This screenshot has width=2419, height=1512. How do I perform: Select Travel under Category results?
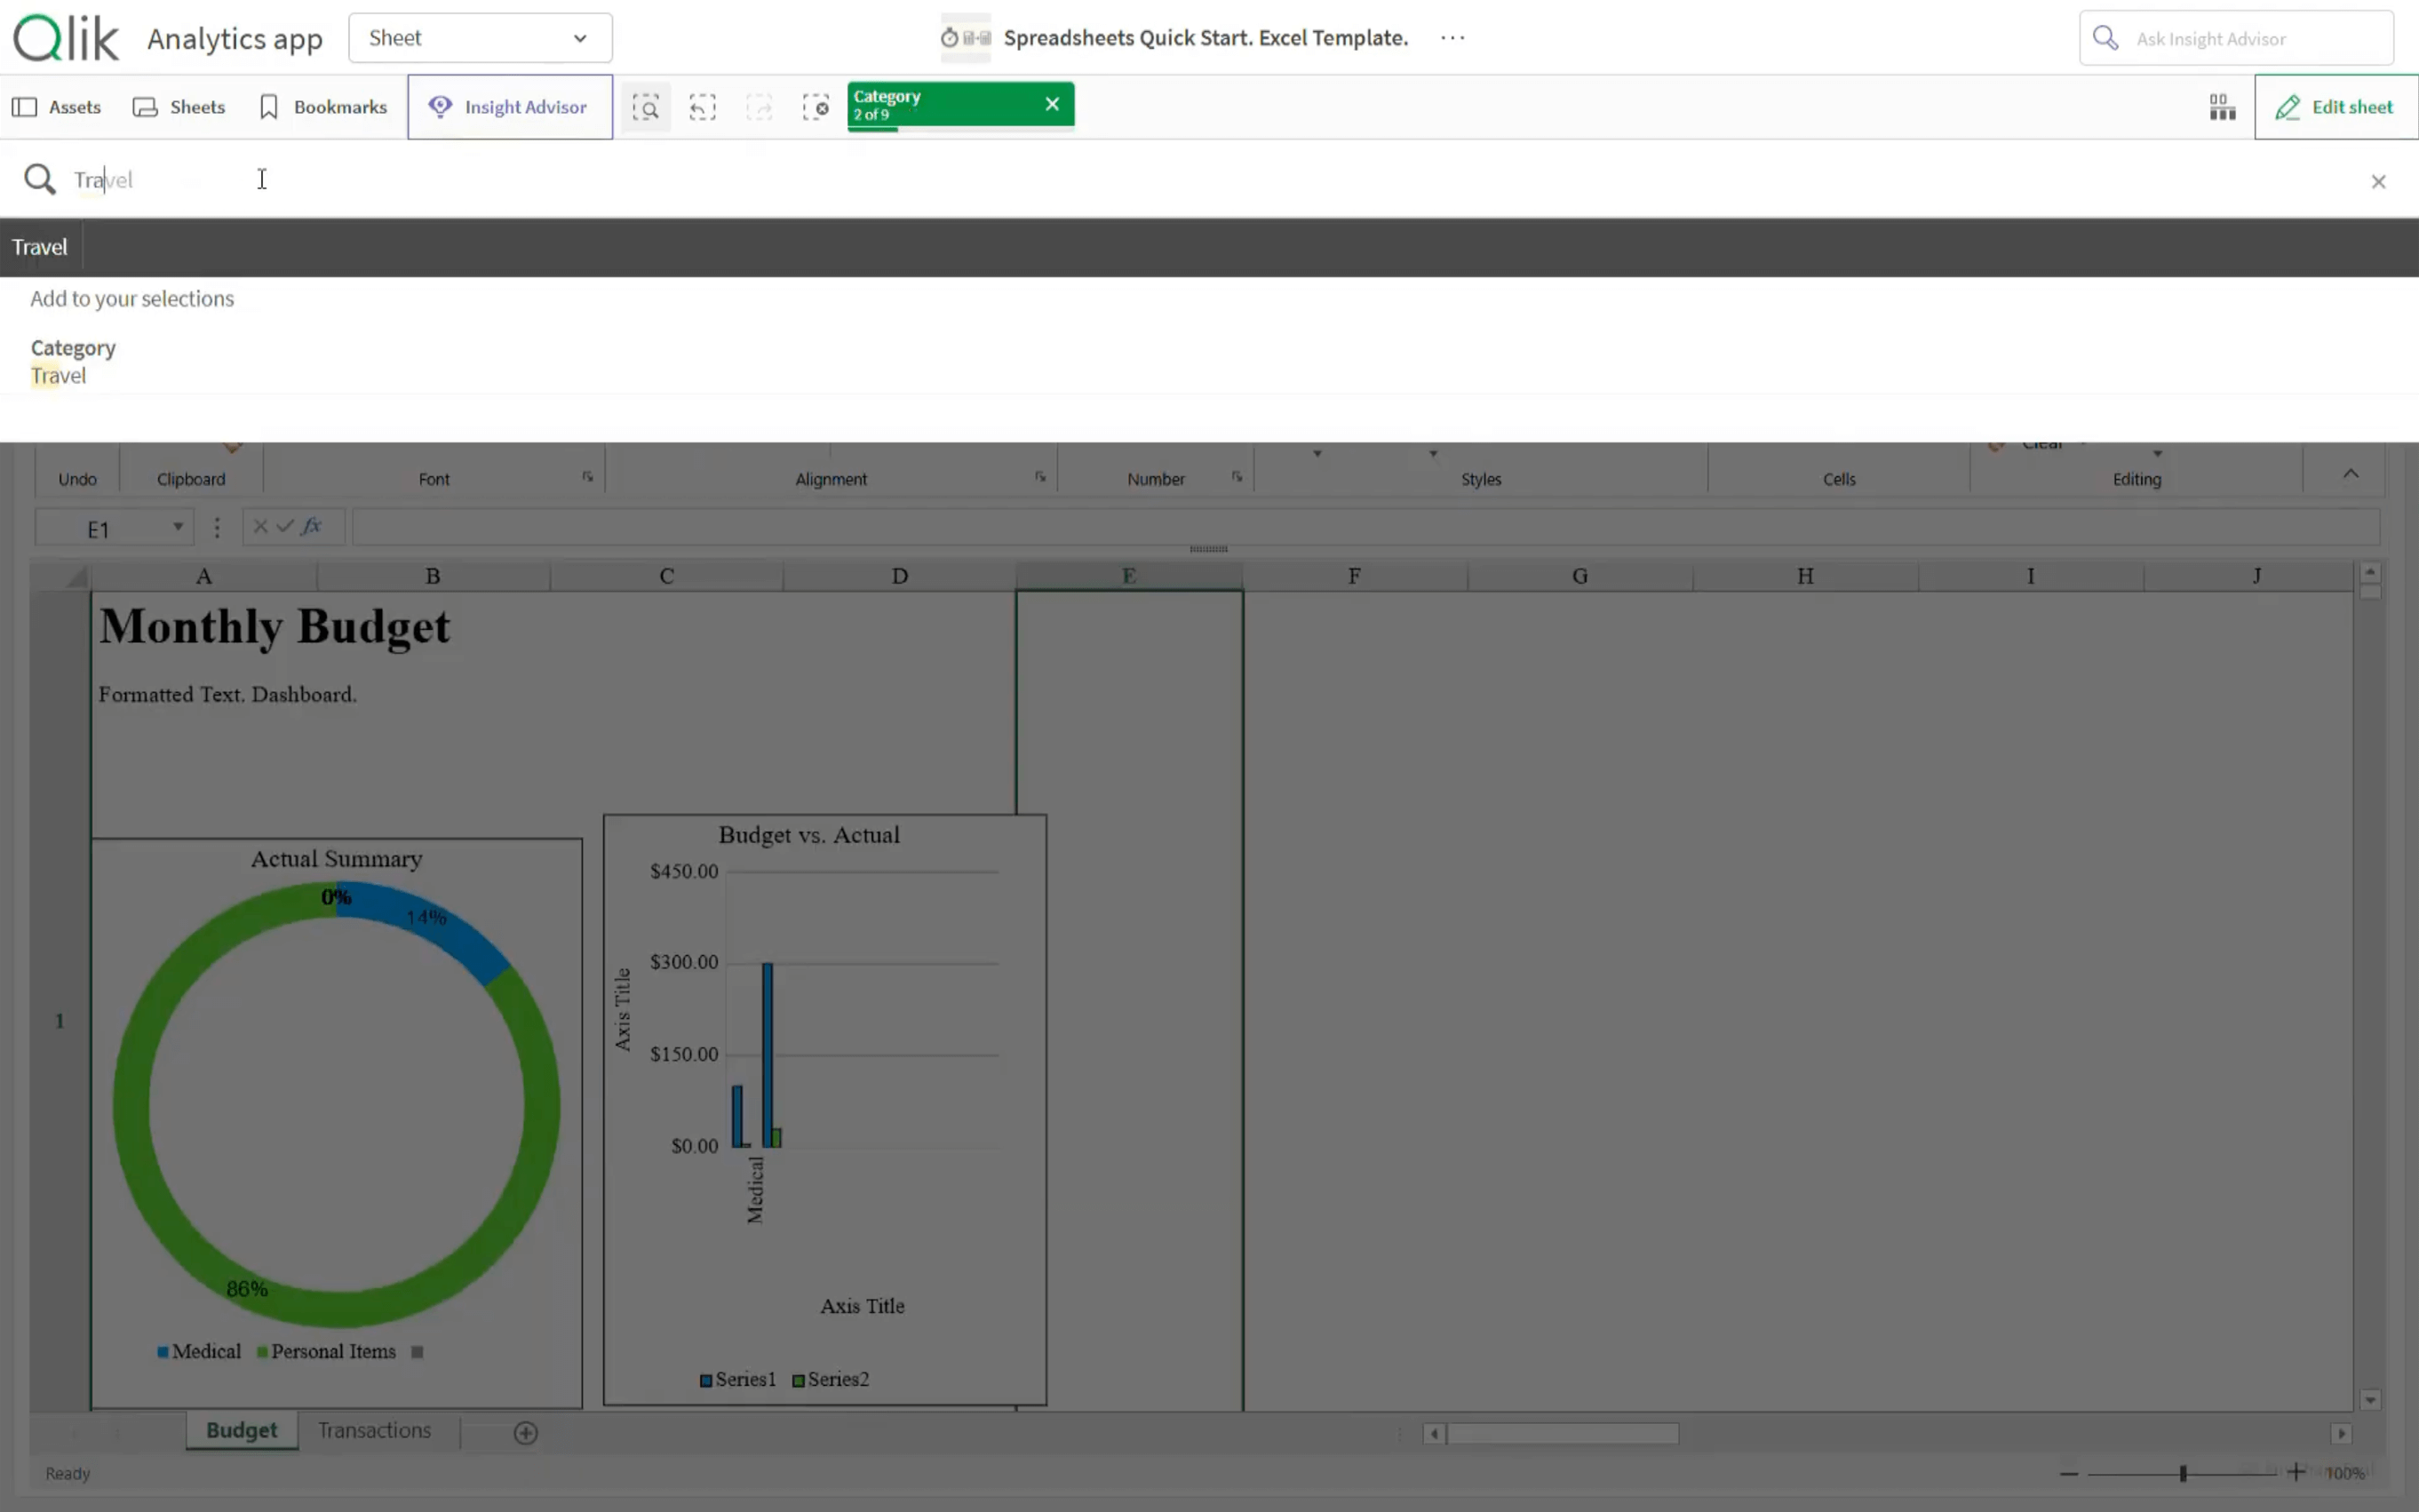(x=59, y=376)
